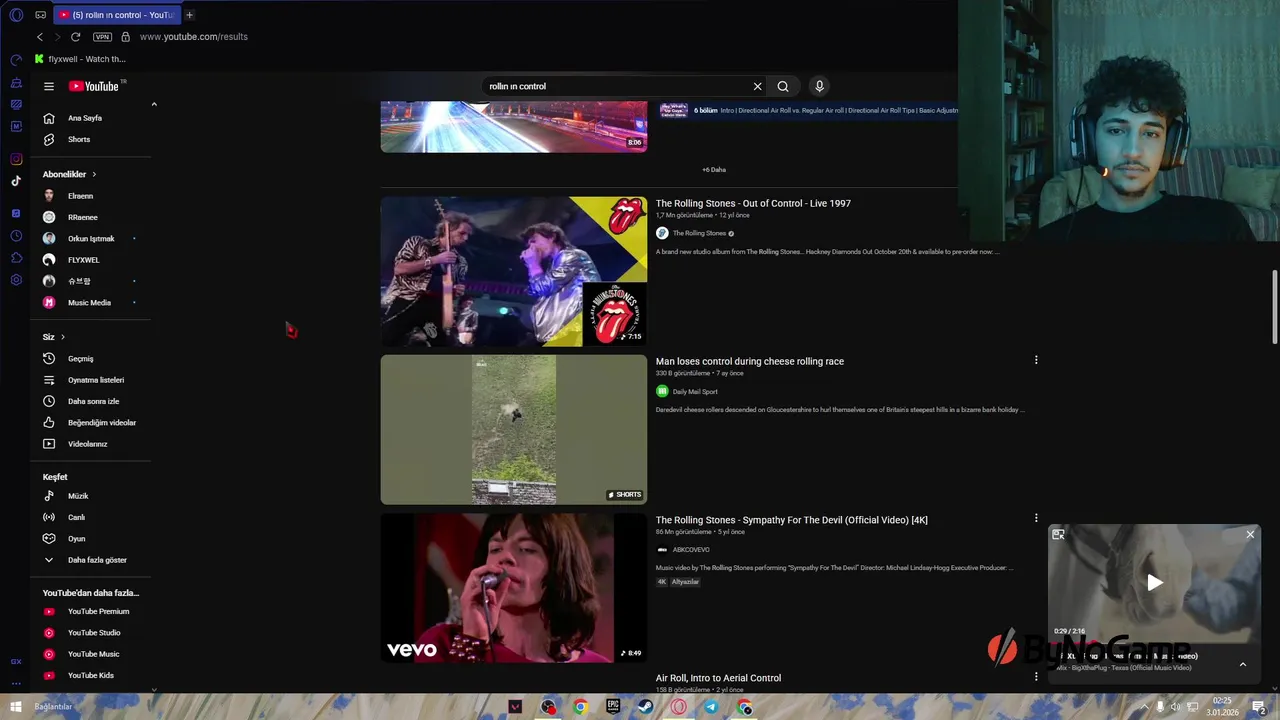Viewport: 1280px width, 720px height.
Task: Open Shorts in sidebar
Action: (90, 139)
